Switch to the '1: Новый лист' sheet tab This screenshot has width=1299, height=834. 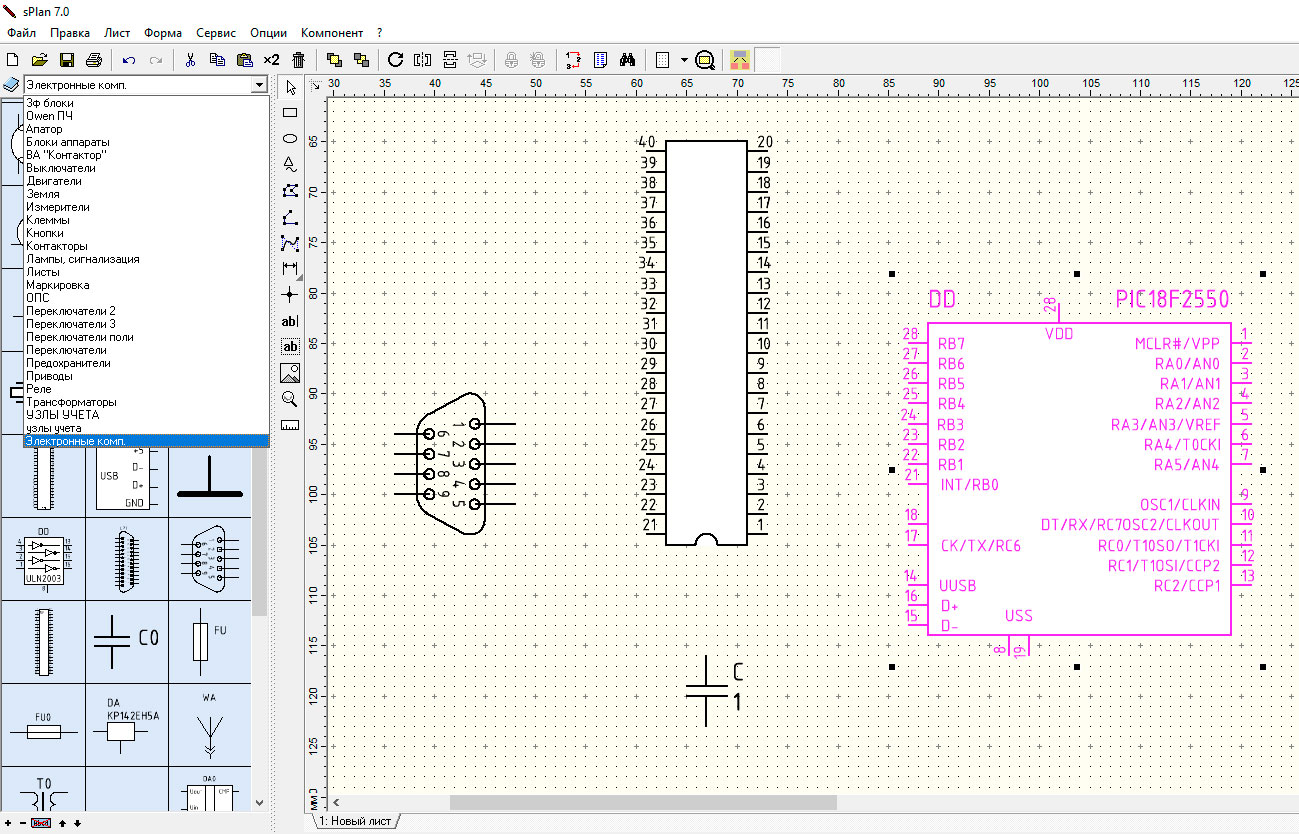coord(356,821)
